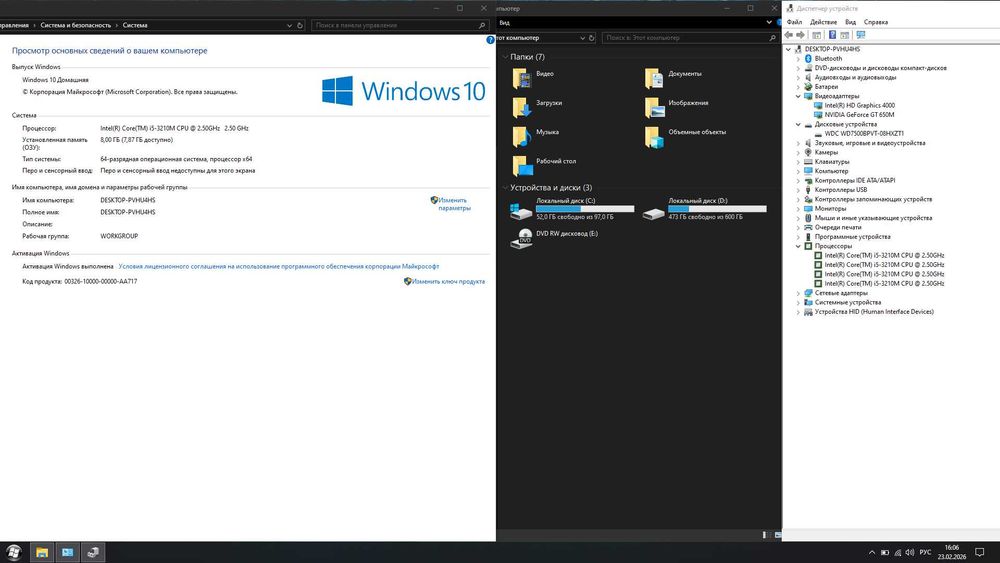Viewport: 1000px width, 563px height.
Task: Collapse the Папки (7) group in Explorer
Action: point(505,57)
